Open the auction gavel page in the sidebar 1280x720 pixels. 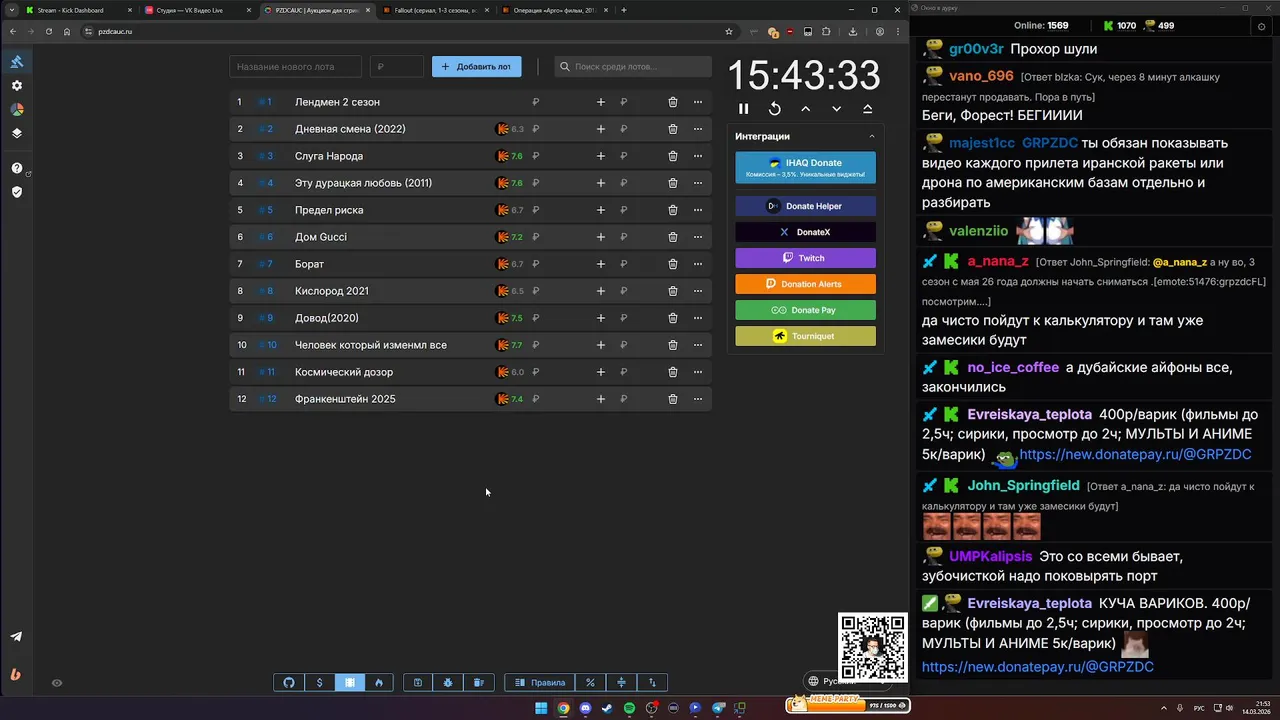[17, 62]
